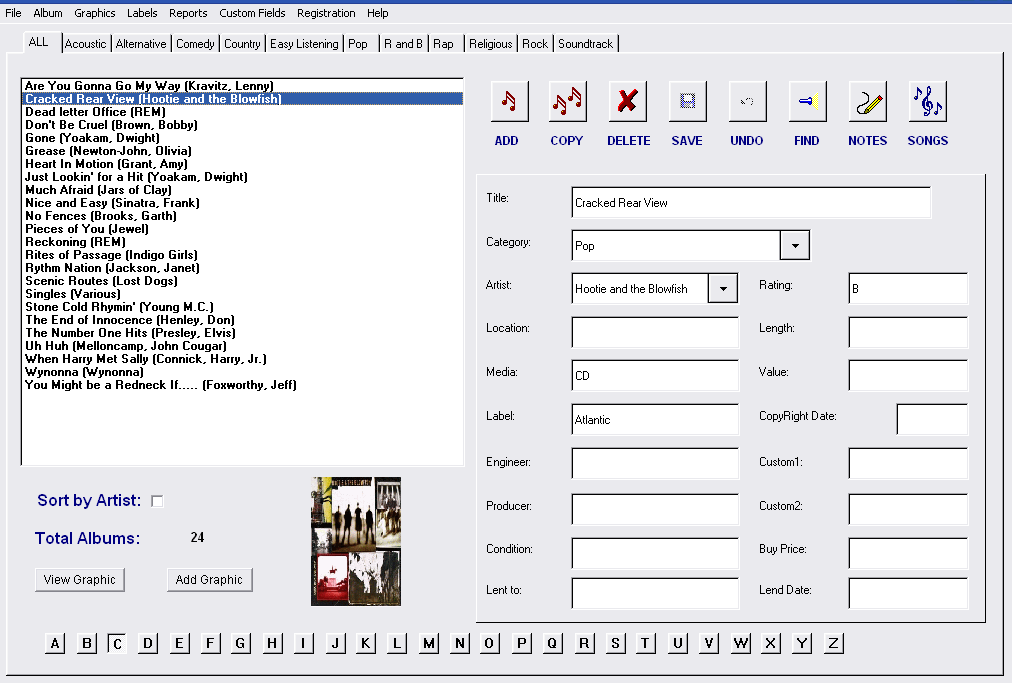Open the NOTES icon
Image resolution: width=1012 pixels, height=683 pixels.
(x=866, y=100)
